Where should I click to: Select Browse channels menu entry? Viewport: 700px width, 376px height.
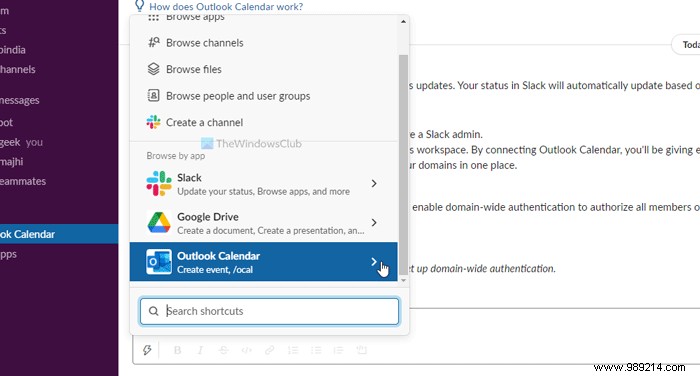tap(263, 42)
